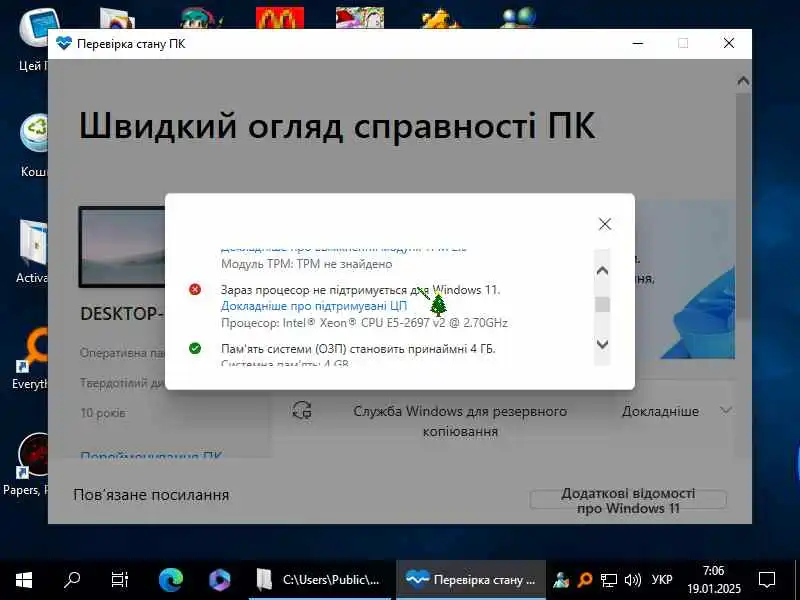800x600 pixels.
Task: Open the clock showing 7:06 19.01.2025
Action: (713, 580)
